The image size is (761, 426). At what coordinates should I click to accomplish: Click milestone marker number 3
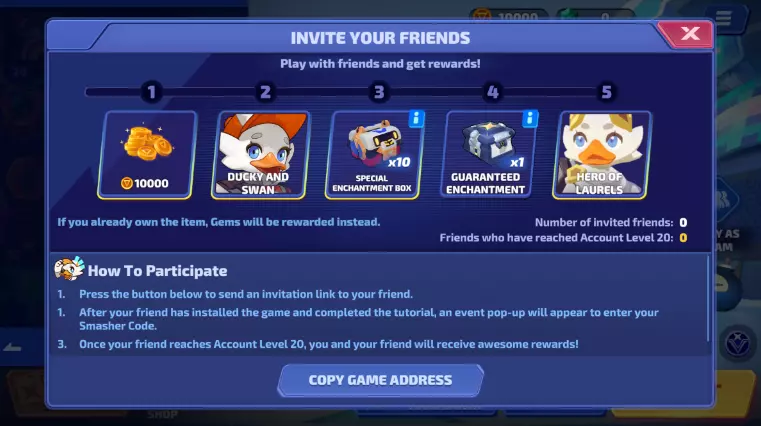pos(379,92)
